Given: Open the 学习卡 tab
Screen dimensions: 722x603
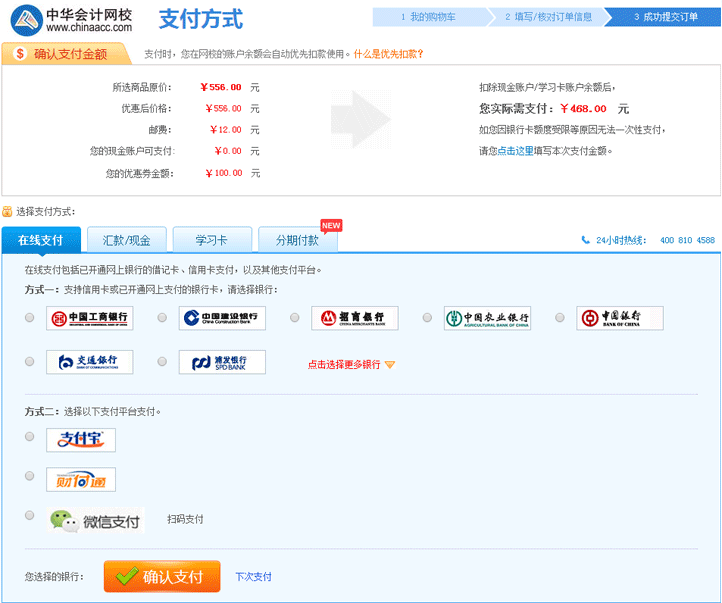Looking at the screenshot, I should click(211, 240).
